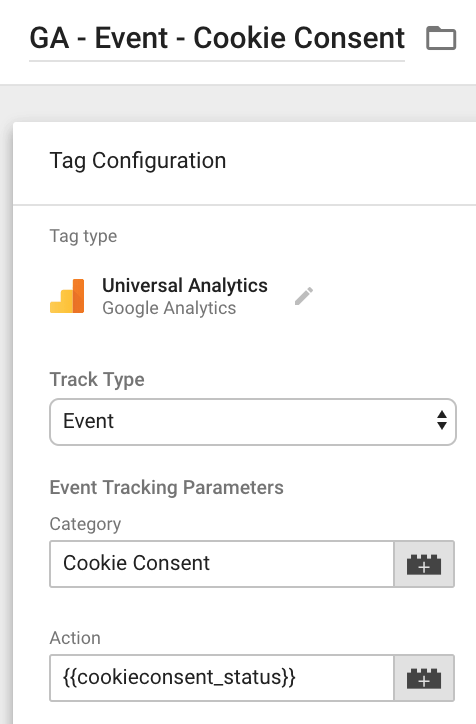Click the Tag type label
Image resolution: width=476 pixels, height=724 pixels.
point(83,236)
